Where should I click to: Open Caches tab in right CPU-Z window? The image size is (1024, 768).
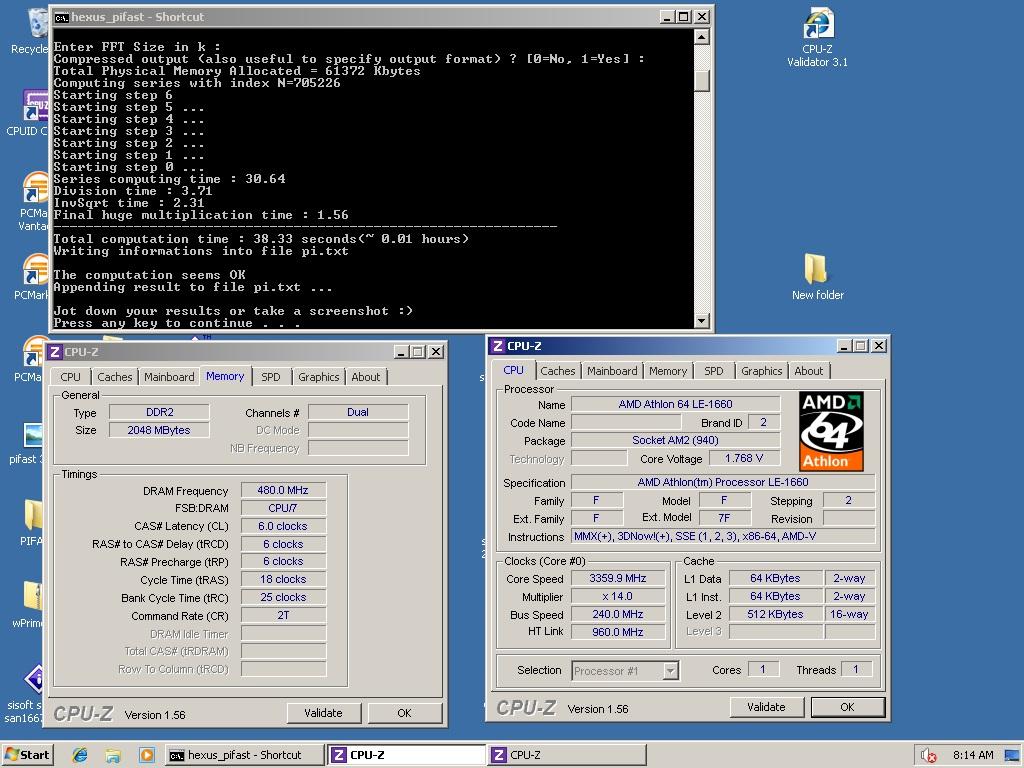coord(558,371)
